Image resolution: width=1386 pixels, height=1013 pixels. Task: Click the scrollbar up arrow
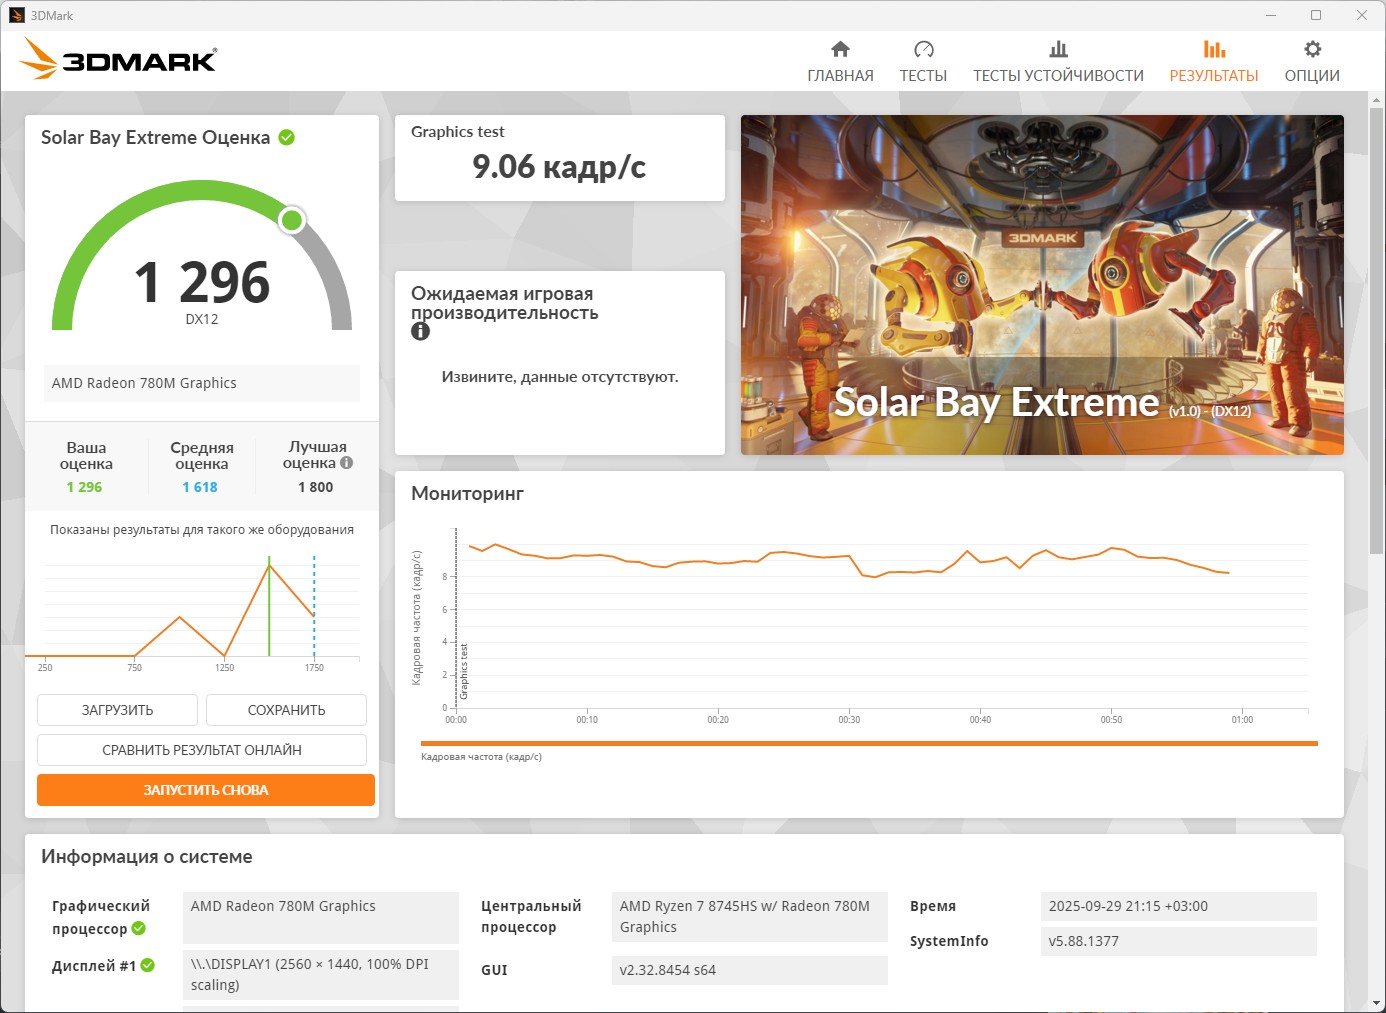click(x=1376, y=100)
